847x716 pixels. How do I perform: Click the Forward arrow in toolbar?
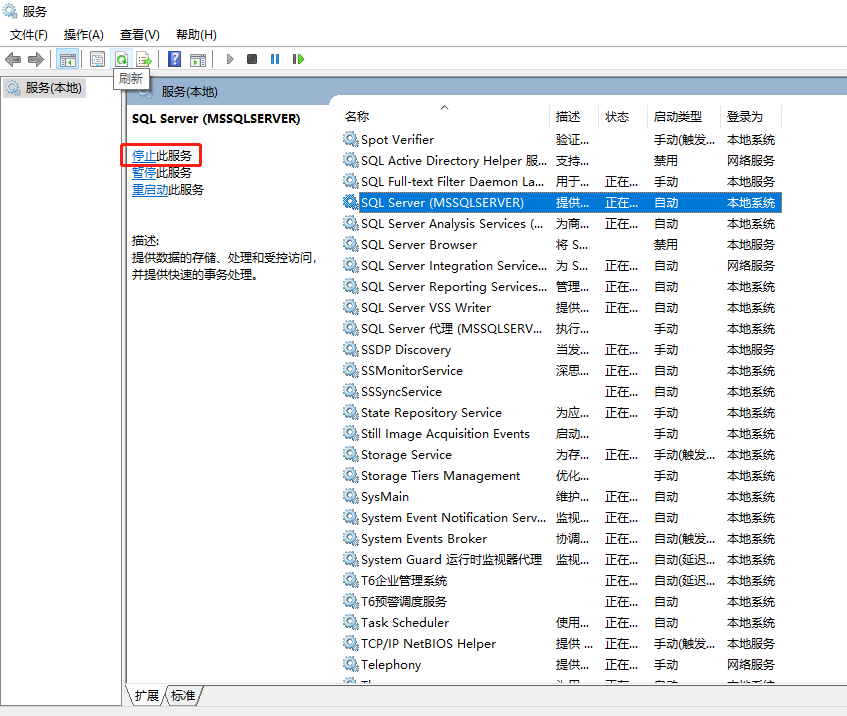click(36, 59)
